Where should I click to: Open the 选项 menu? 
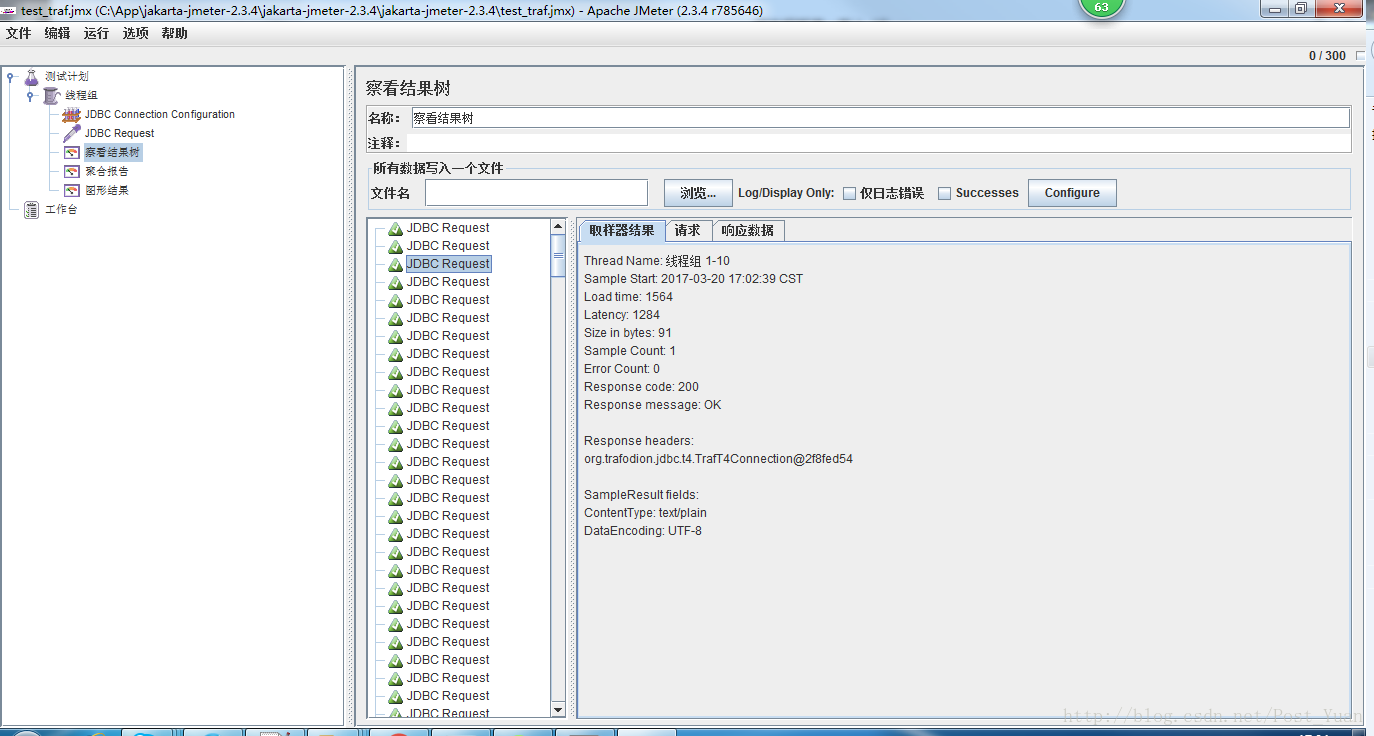click(136, 33)
